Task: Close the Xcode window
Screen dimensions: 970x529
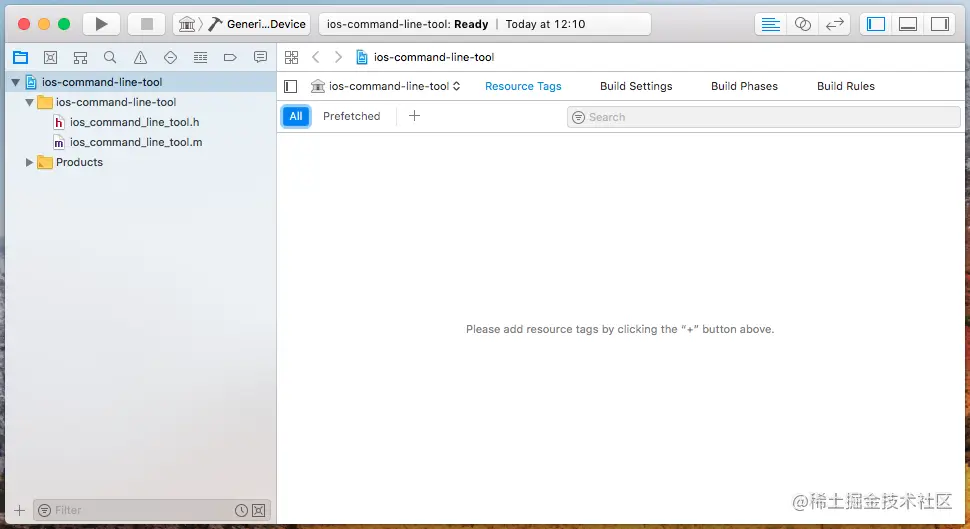Action: [24, 24]
